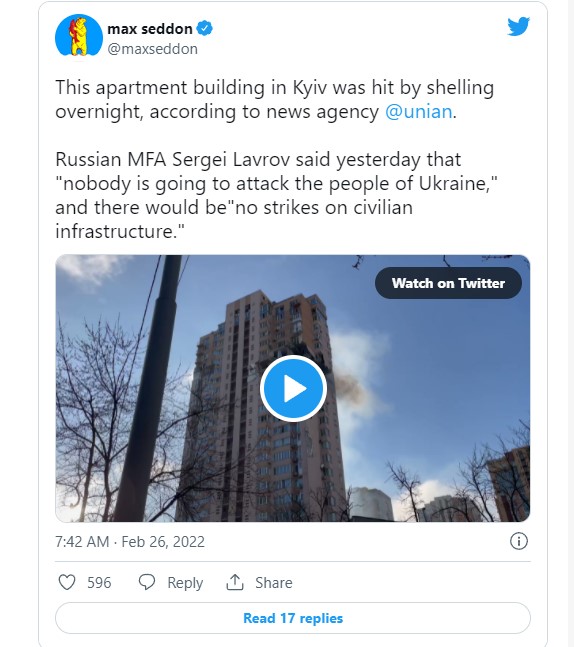
Task: Click the apartment building video thumbnail
Action: [x=293, y=388]
